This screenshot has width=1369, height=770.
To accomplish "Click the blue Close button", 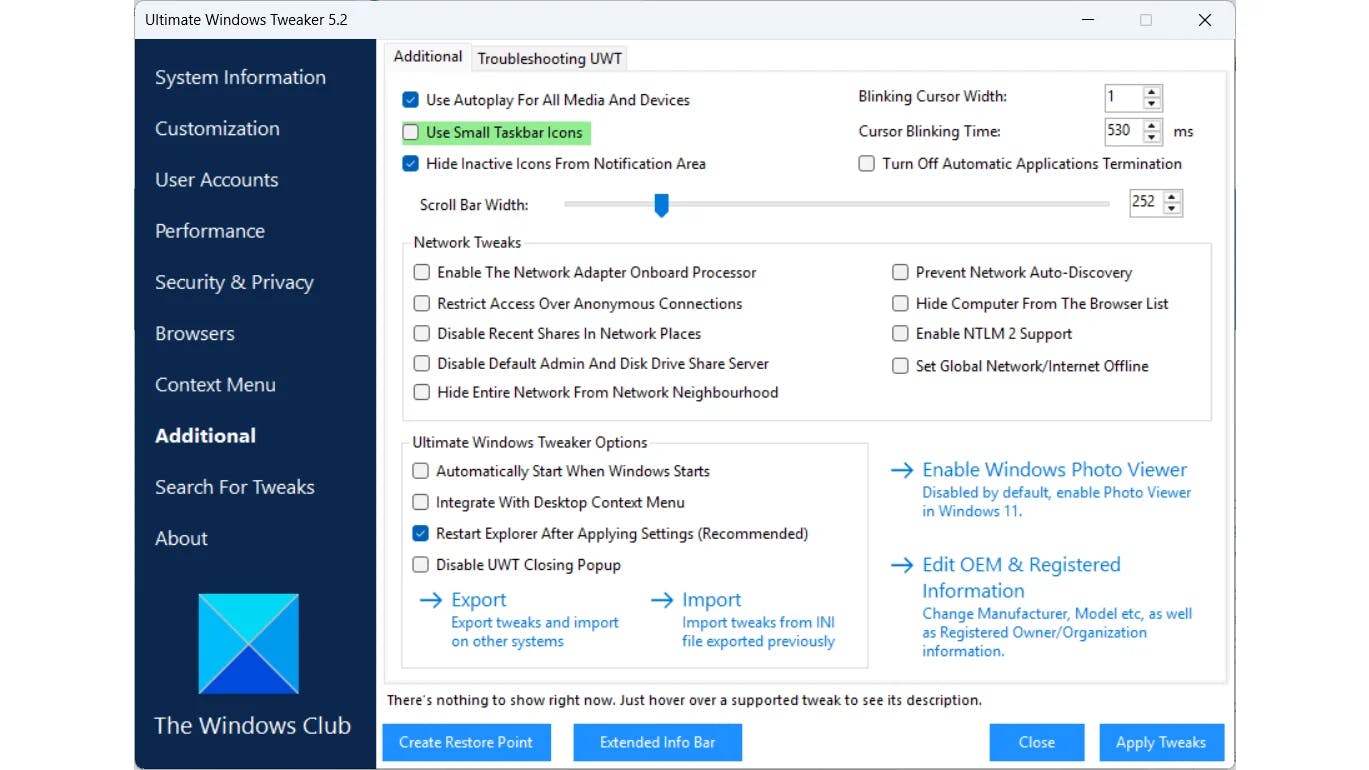I will pos(1037,742).
